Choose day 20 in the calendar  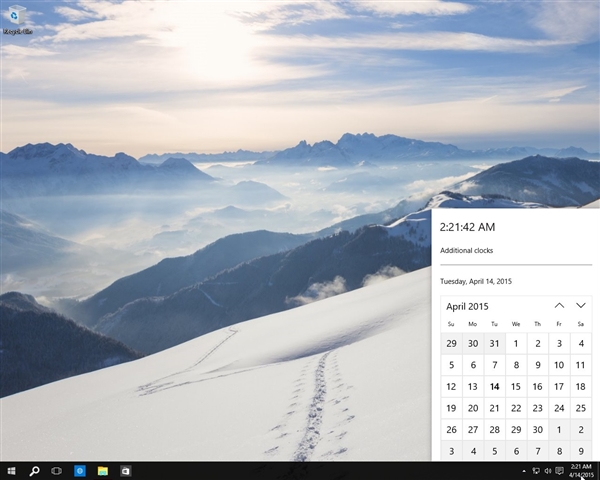473,408
